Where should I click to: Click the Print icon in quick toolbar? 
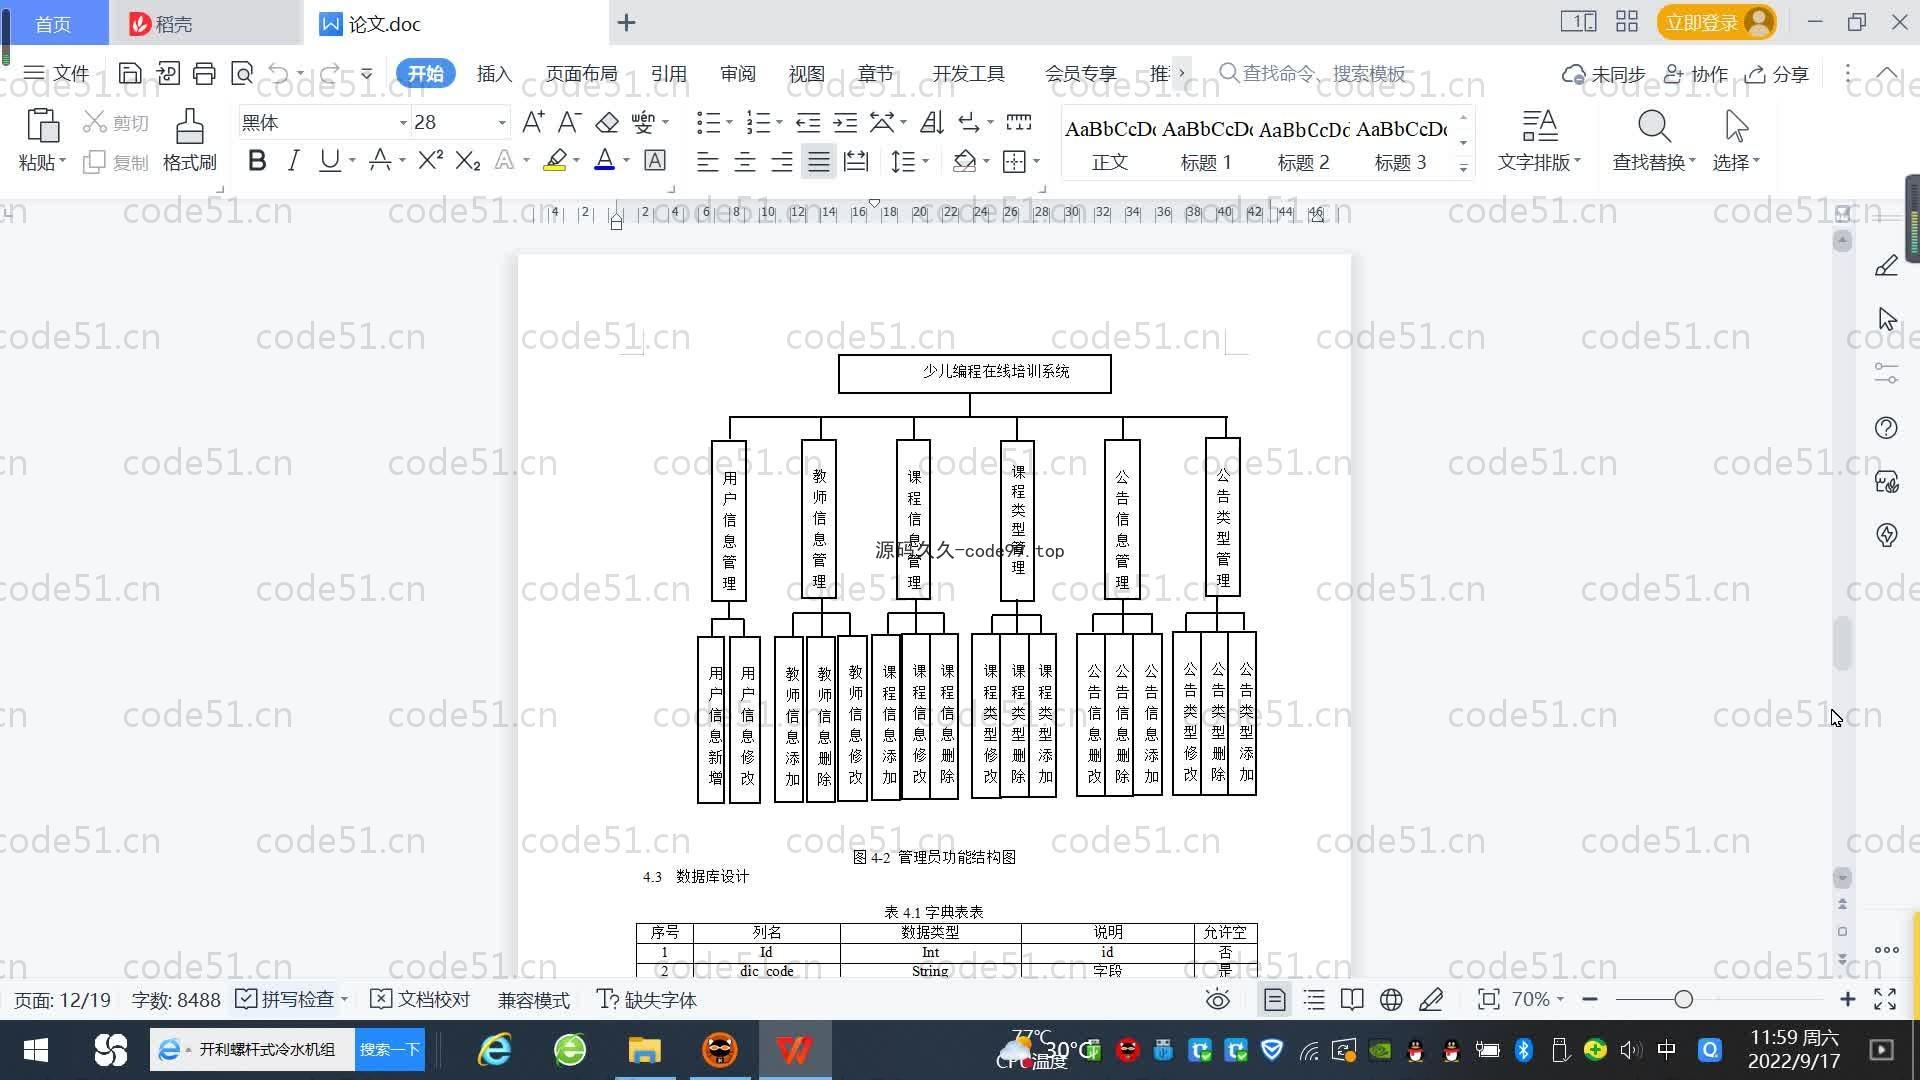point(204,73)
